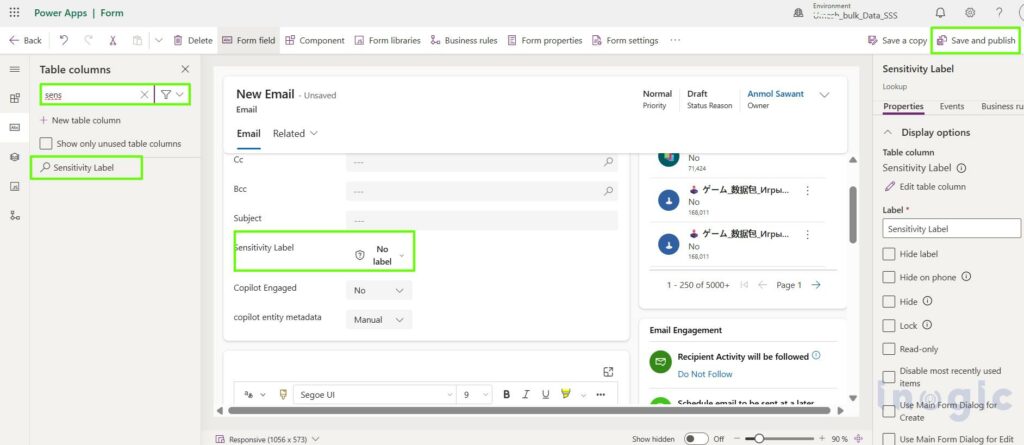The height and width of the screenshot is (445, 1024).
Task: Check the Hide label checkbox
Action: [889, 254]
